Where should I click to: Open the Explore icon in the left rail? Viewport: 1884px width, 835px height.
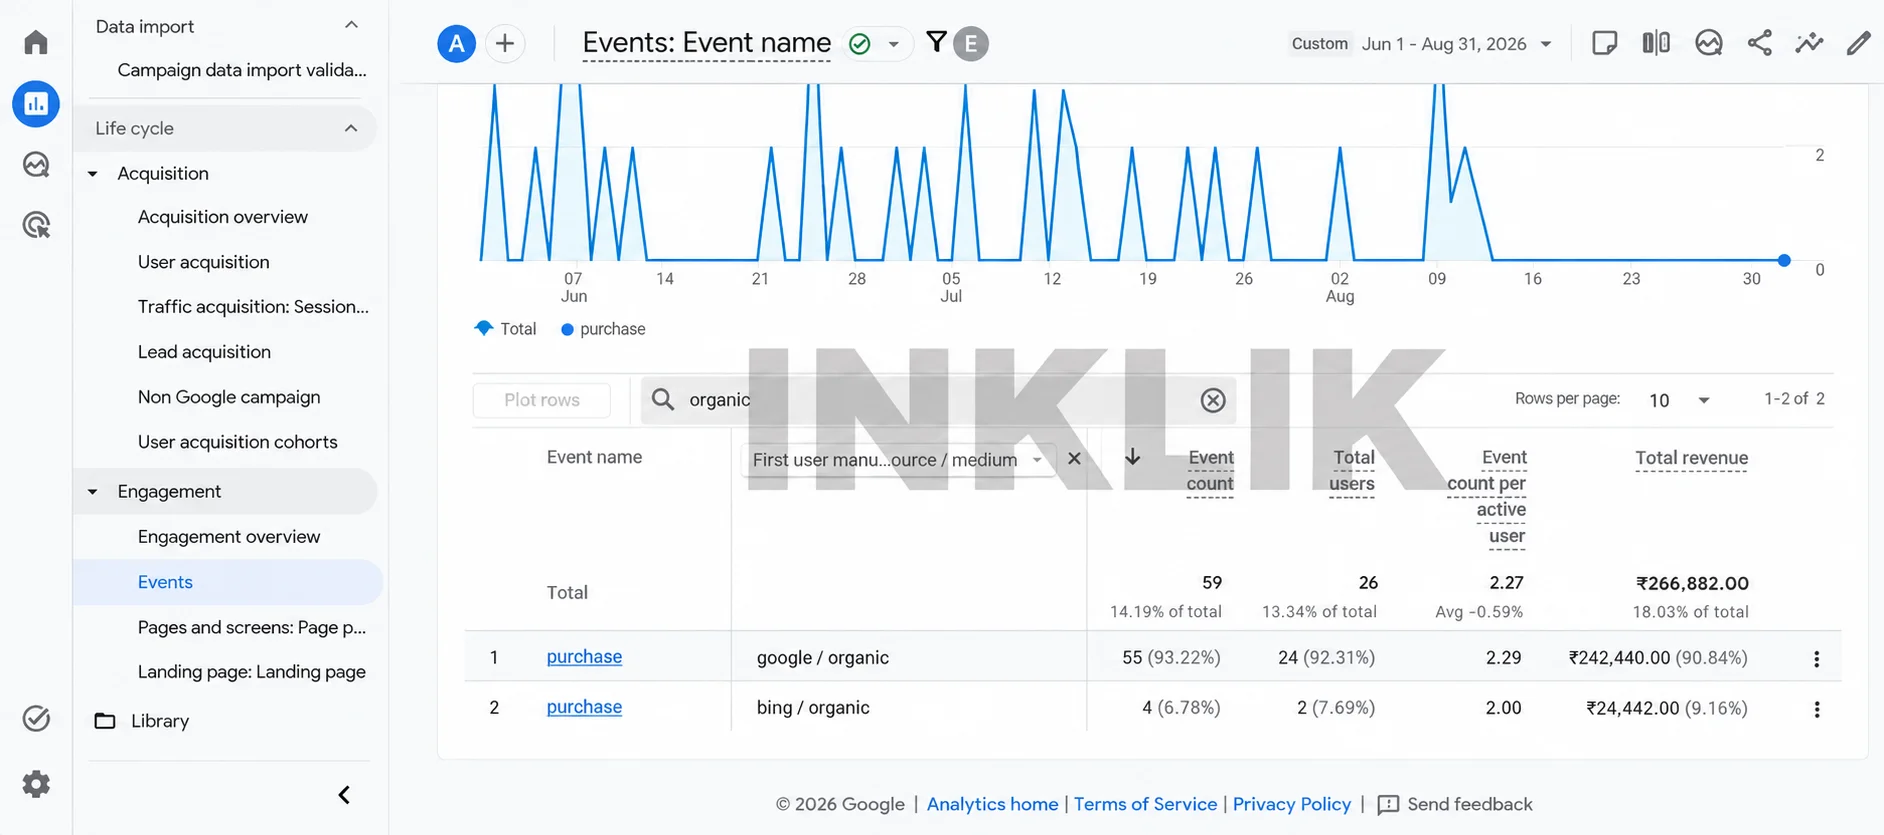click(x=36, y=164)
